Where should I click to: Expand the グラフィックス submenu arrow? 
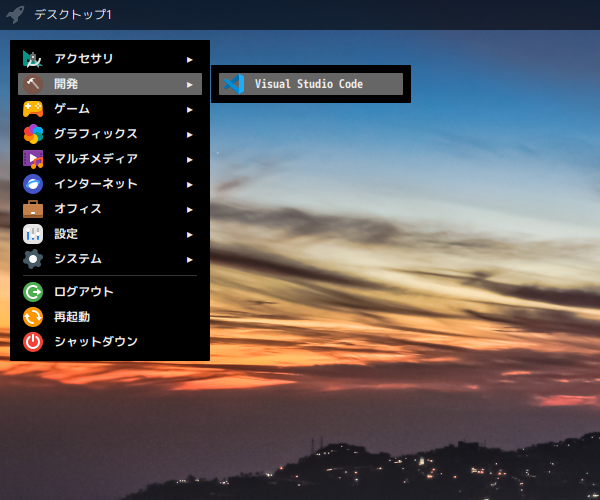(189, 135)
